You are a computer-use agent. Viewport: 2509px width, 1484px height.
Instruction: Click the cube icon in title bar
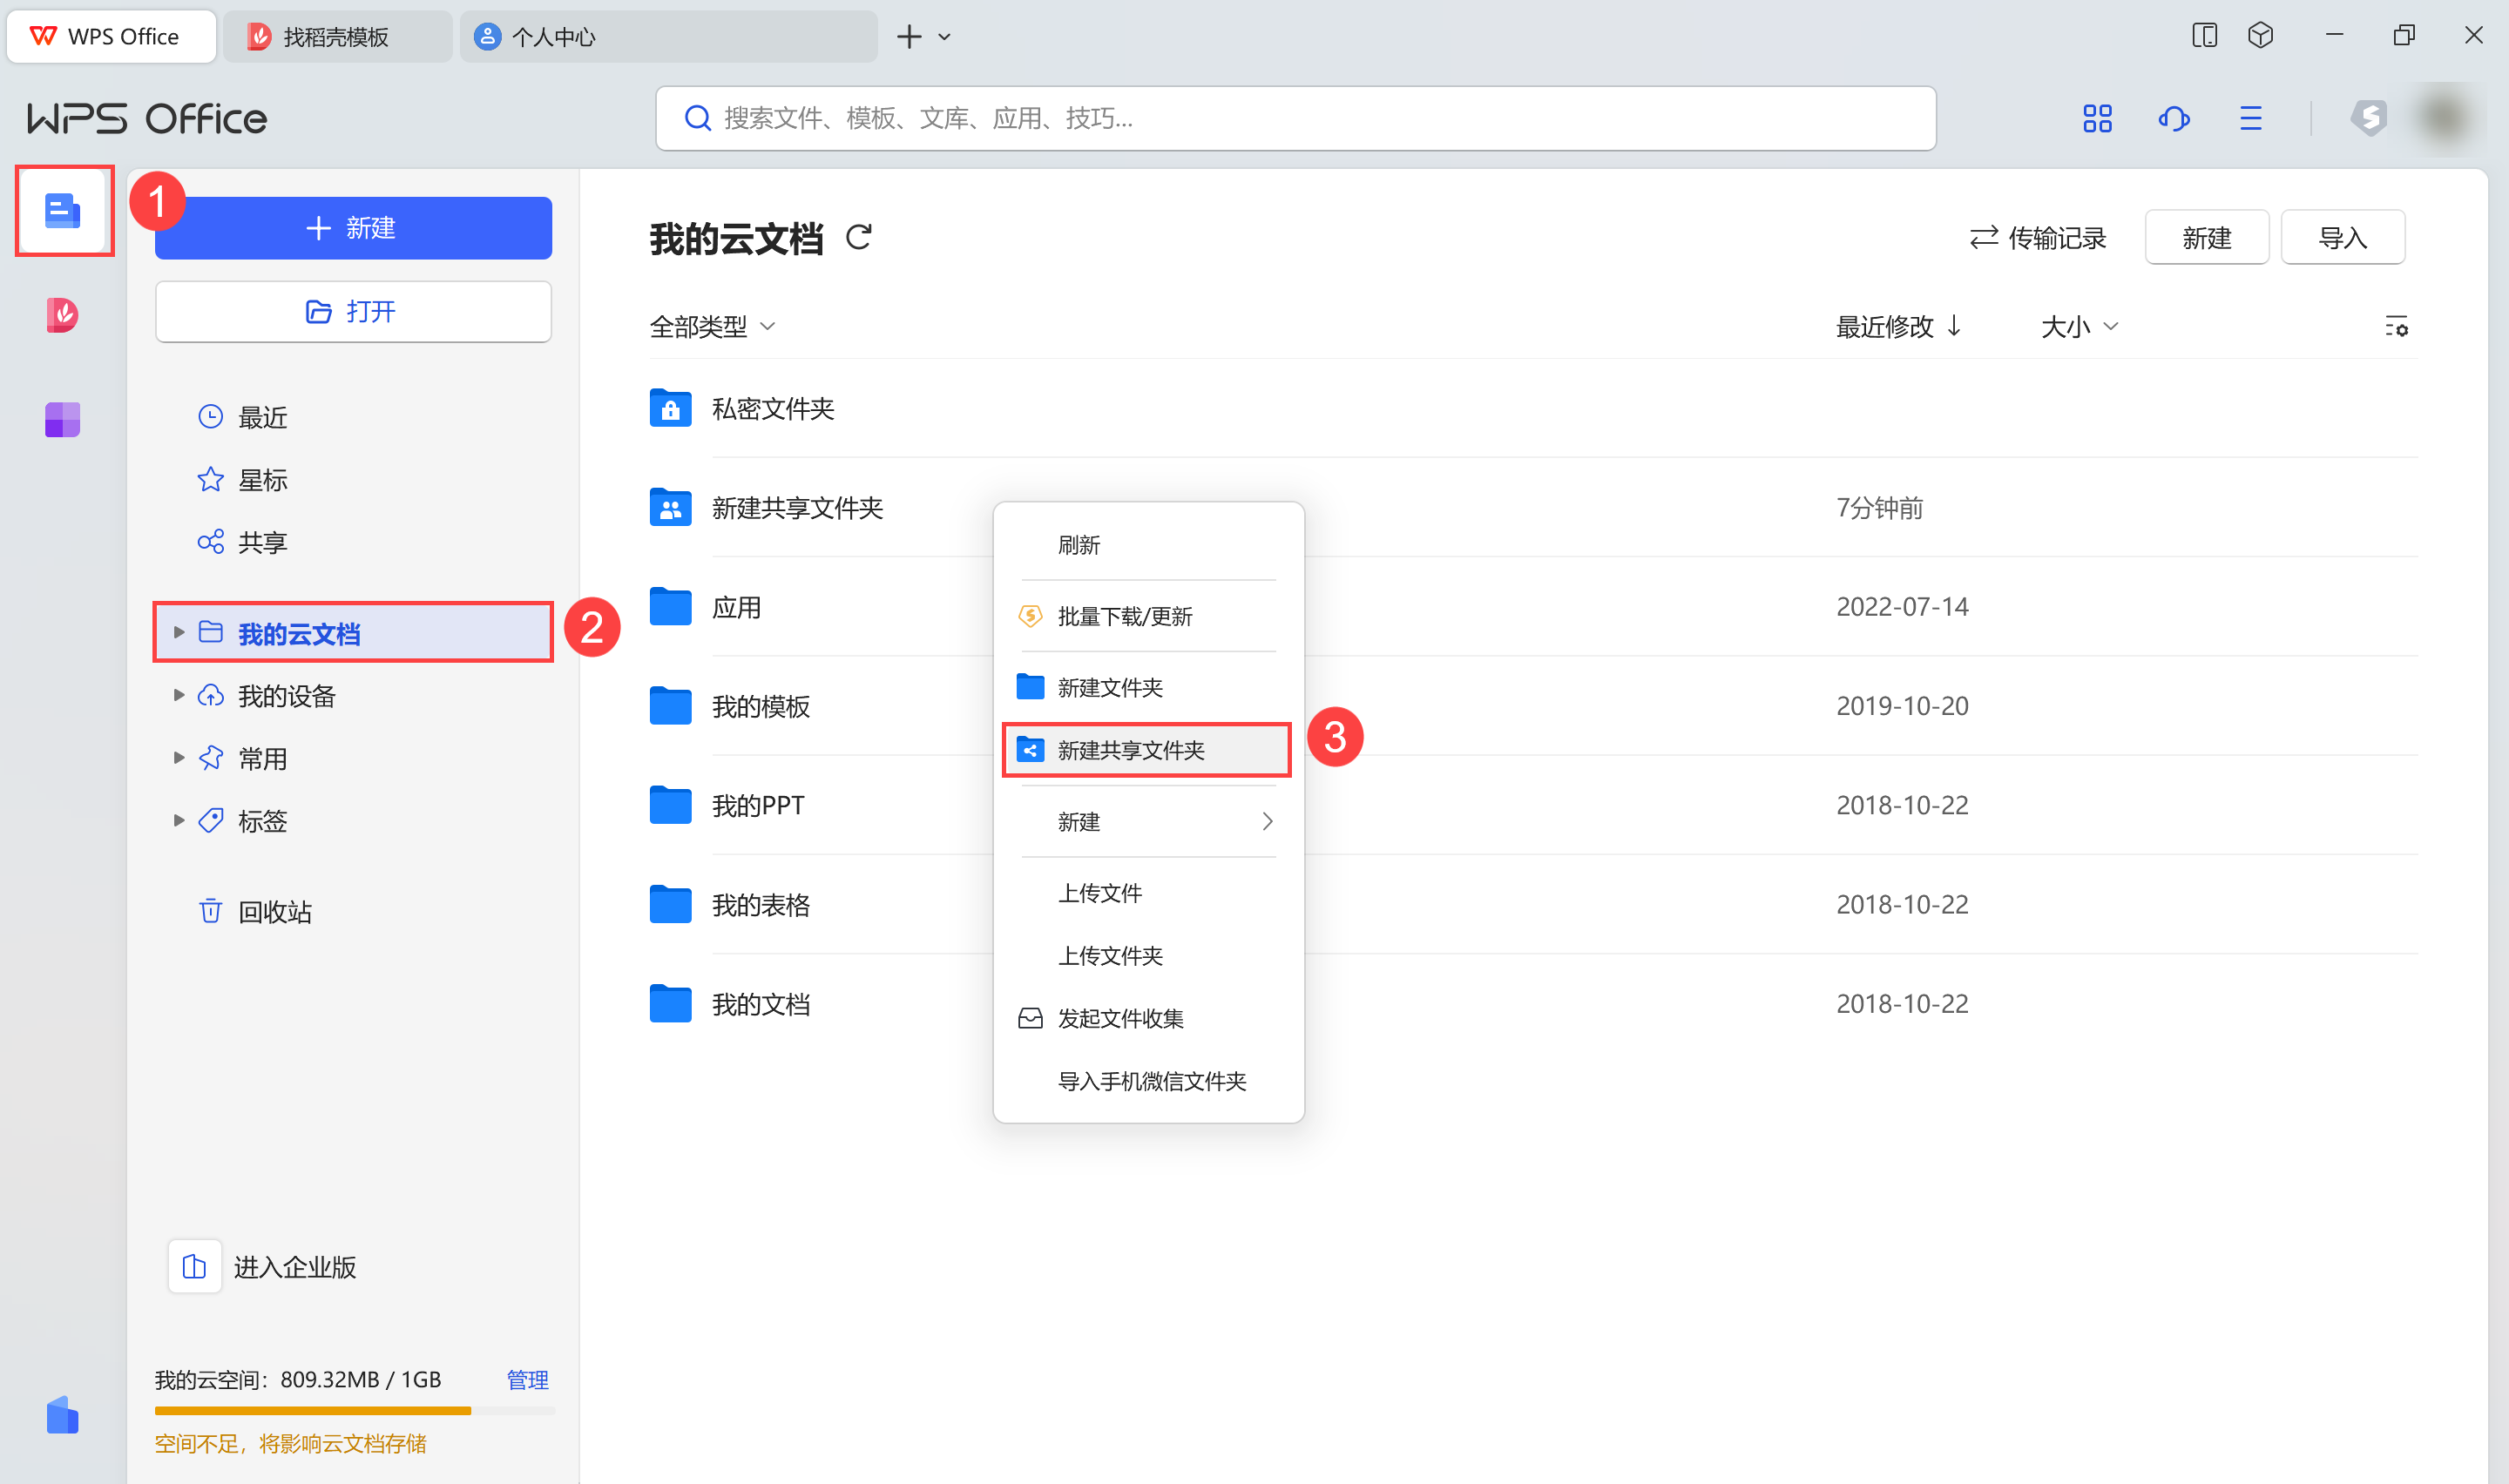[x=2260, y=36]
